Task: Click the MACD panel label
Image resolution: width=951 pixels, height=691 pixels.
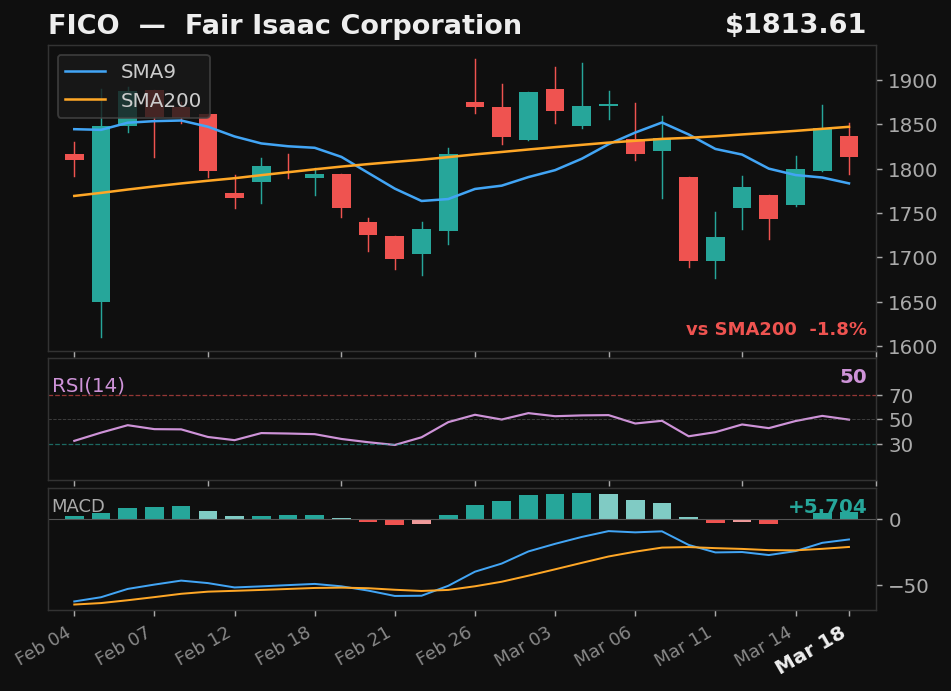Action: pyautogui.click(x=78, y=505)
